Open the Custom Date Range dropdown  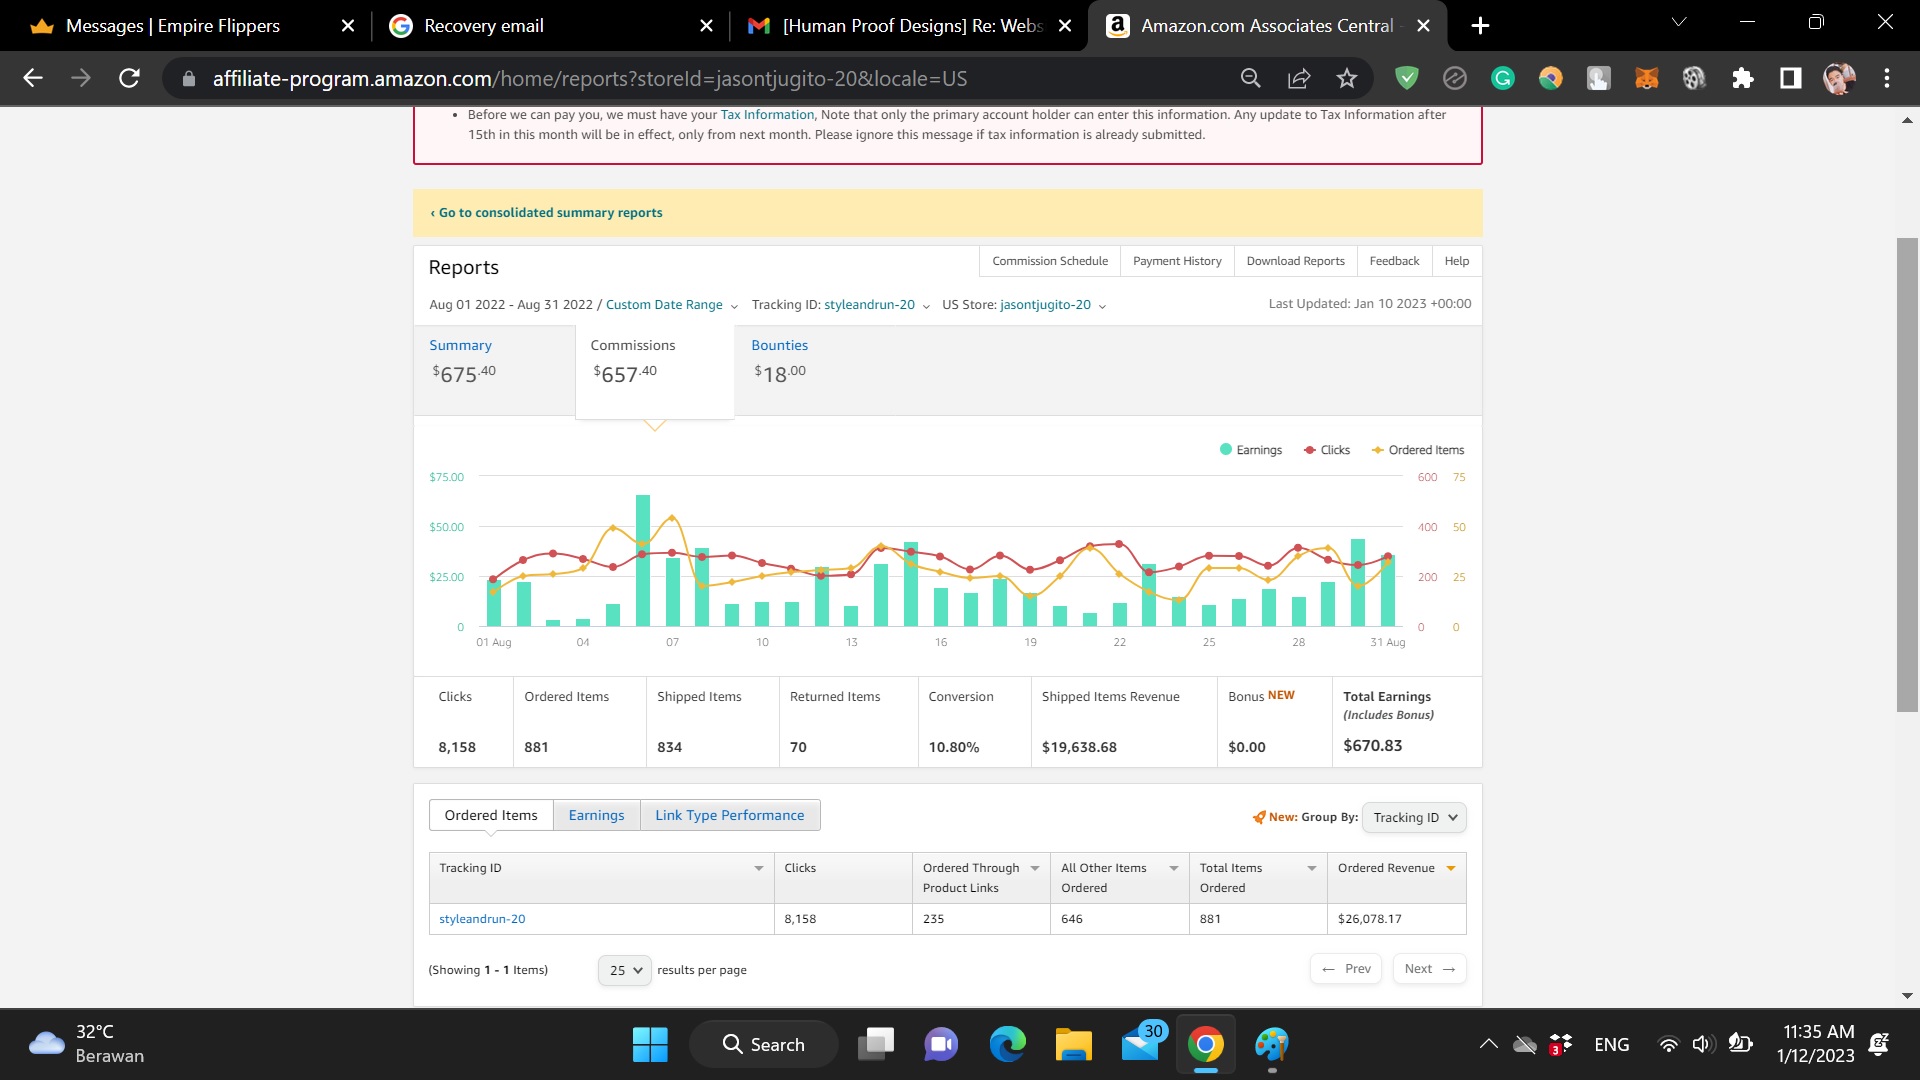(x=671, y=305)
